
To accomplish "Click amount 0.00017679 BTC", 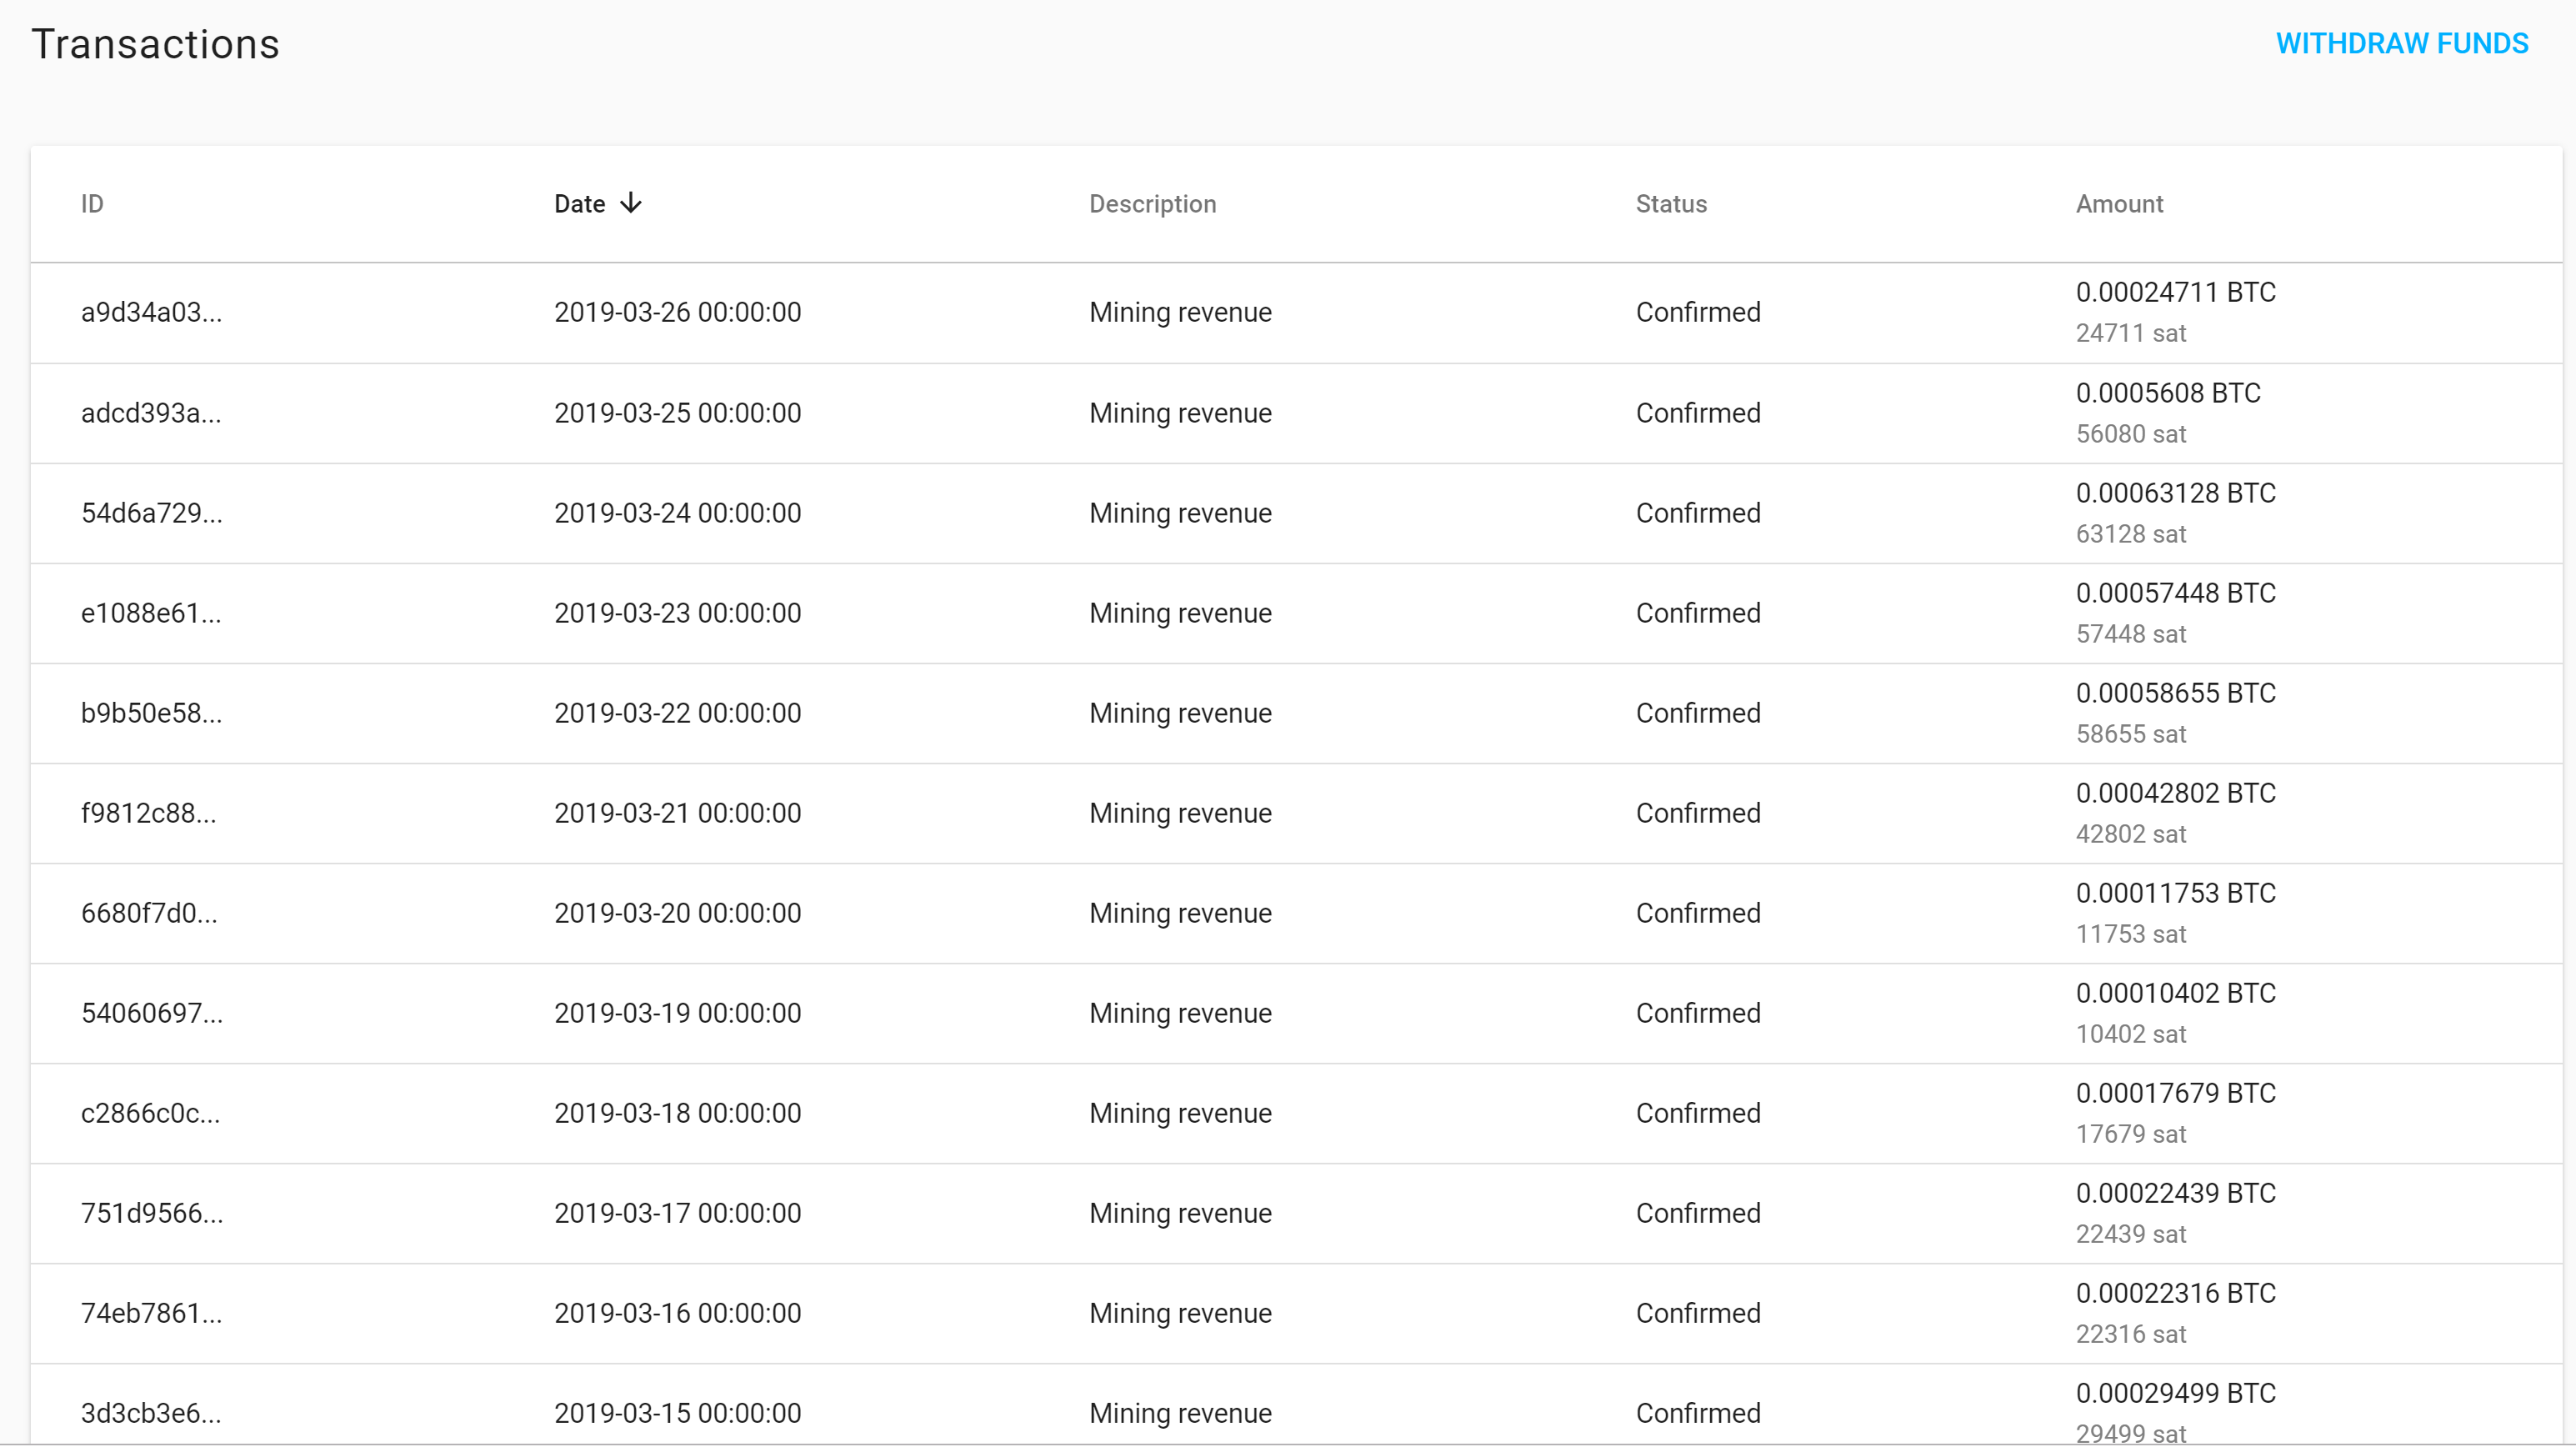I will (2175, 1093).
